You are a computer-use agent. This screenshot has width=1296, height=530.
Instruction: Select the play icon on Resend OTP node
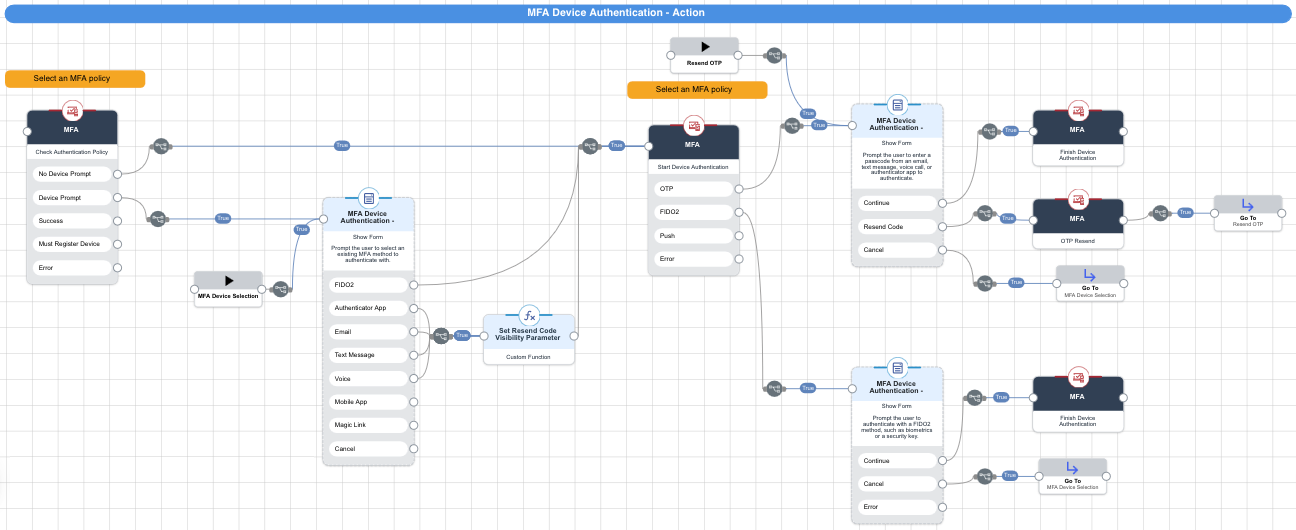704,46
